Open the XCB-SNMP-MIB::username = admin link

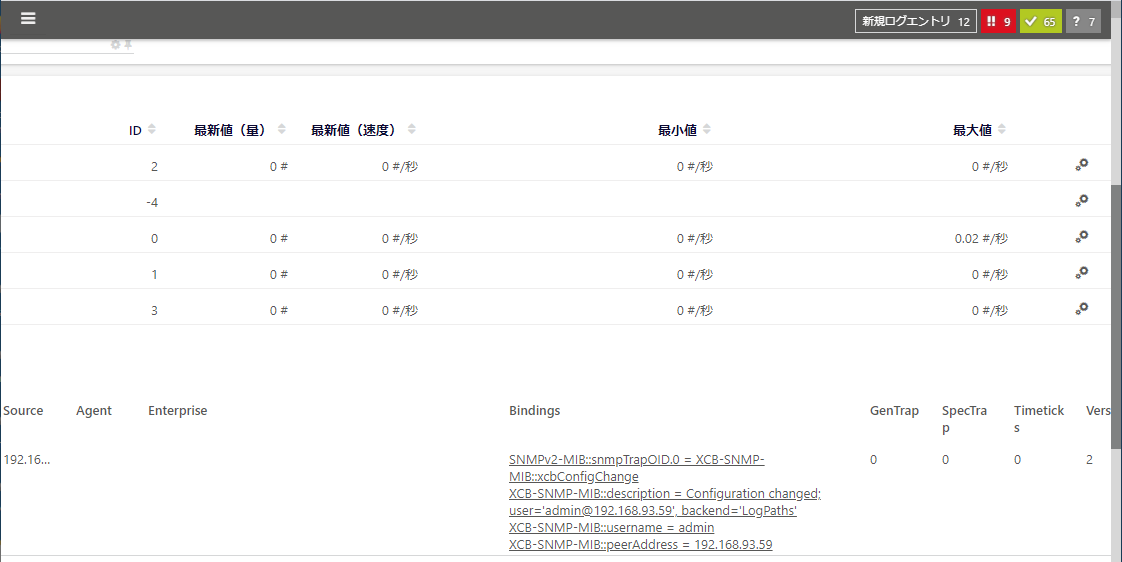pyautogui.click(x=611, y=528)
